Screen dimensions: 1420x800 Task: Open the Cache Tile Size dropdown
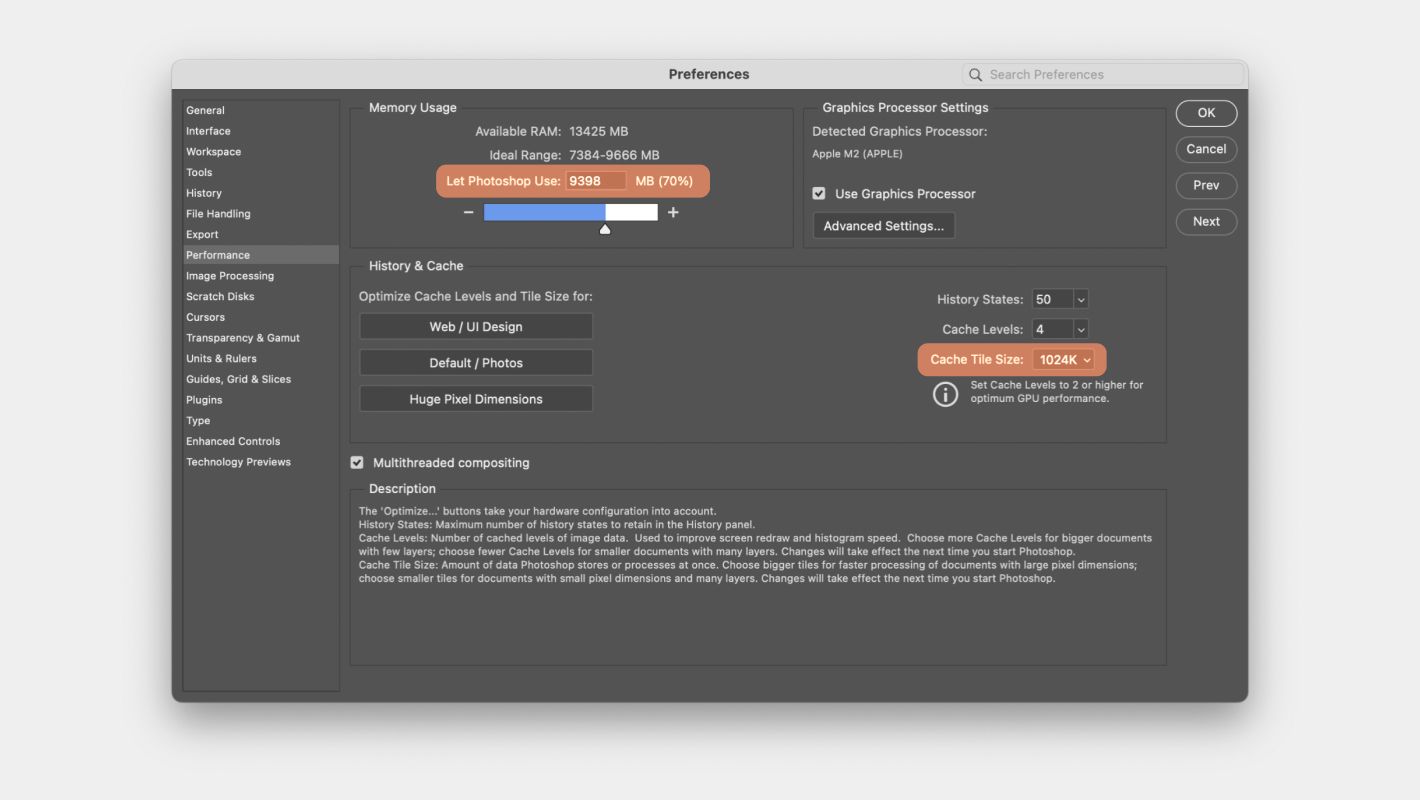point(1064,360)
